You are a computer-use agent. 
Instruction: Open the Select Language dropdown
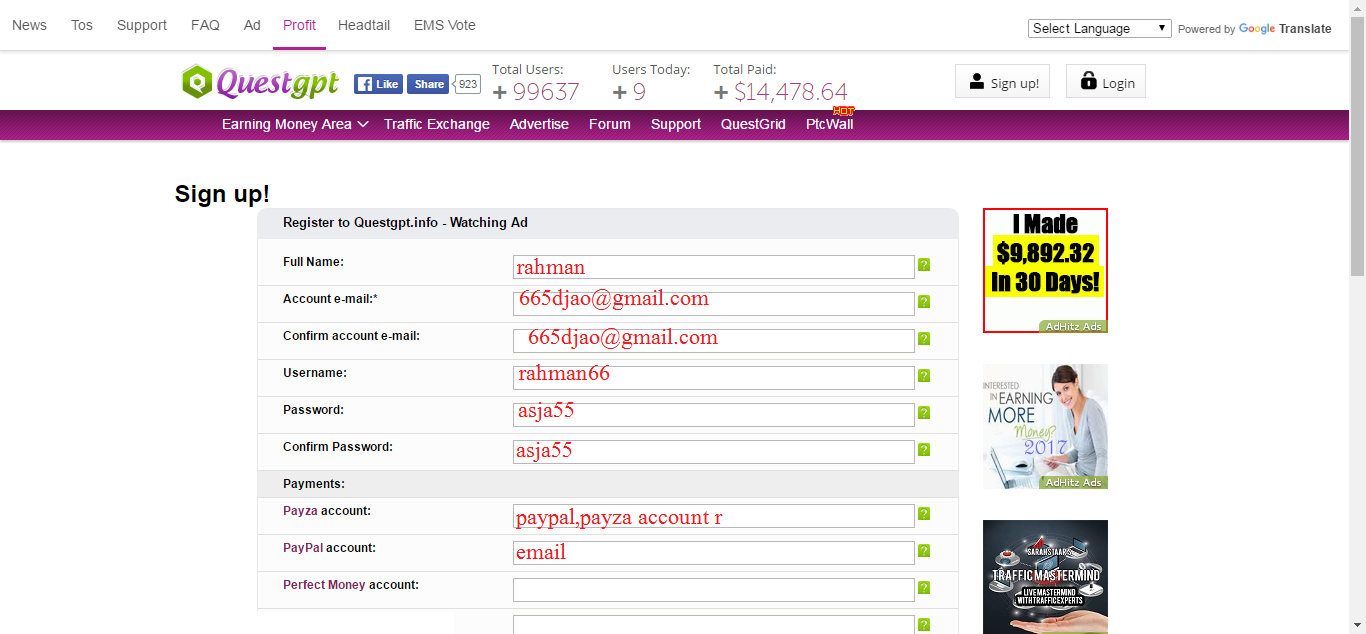coord(1099,28)
